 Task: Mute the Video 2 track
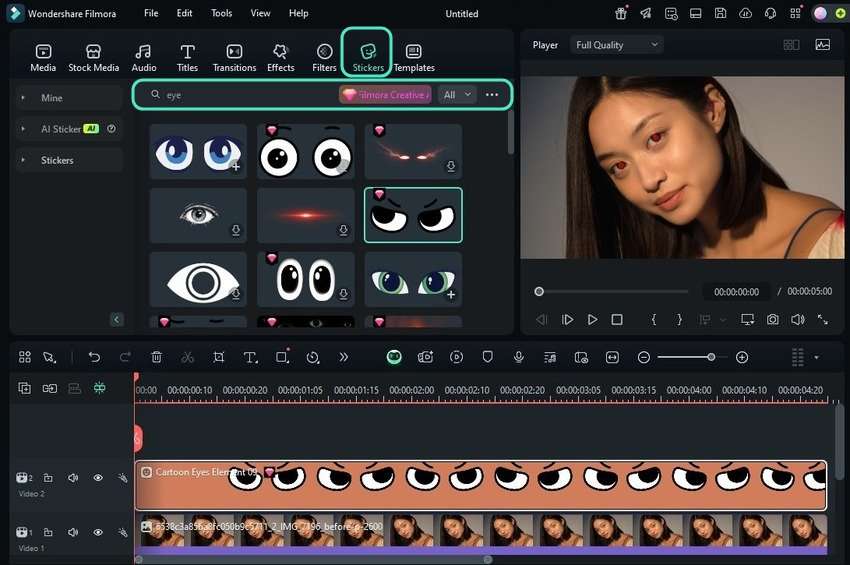click(x=73, y=478)
